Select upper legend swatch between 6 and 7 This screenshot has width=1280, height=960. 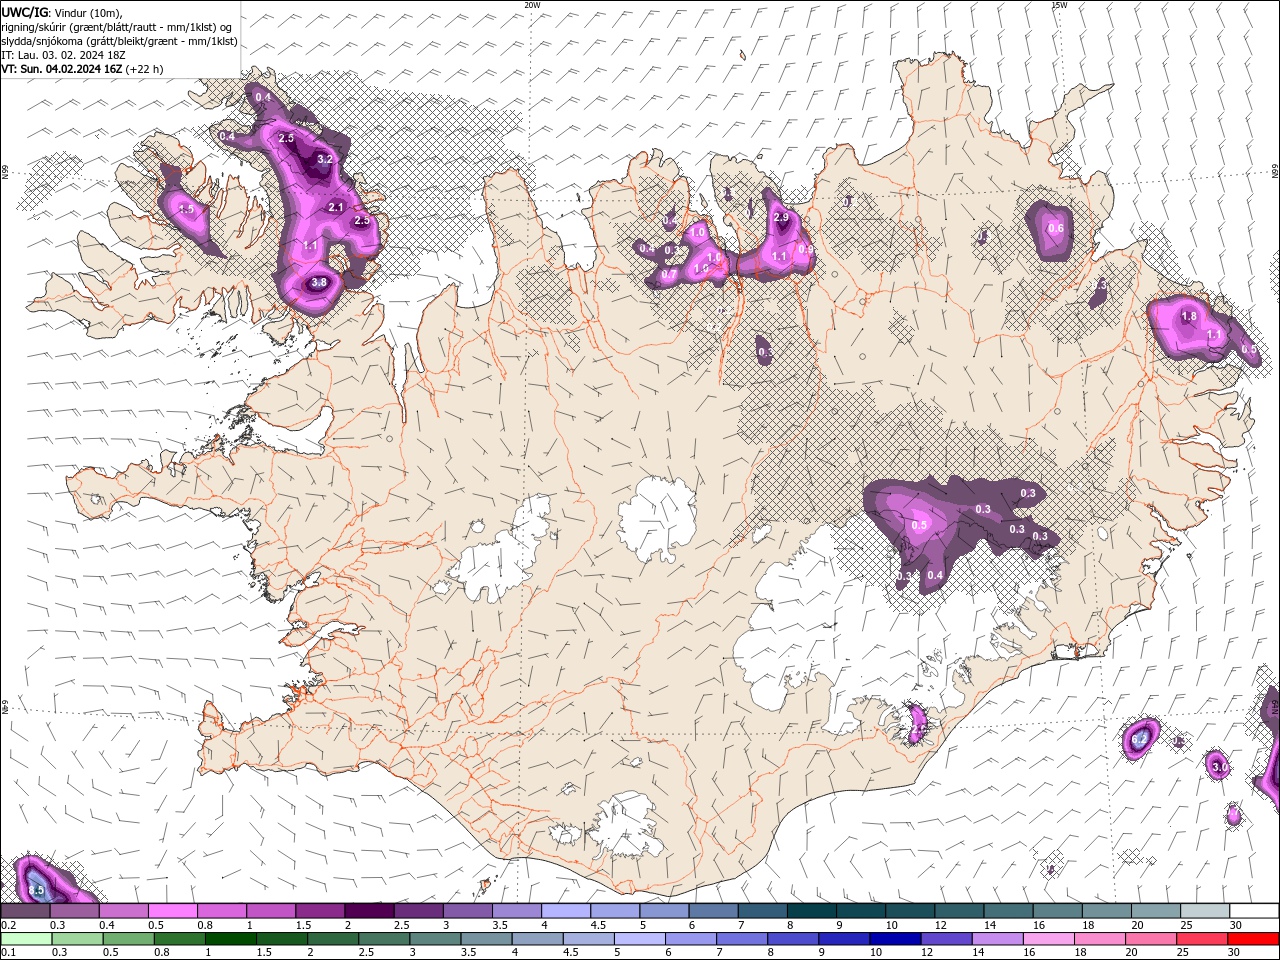tap(714, 910)
